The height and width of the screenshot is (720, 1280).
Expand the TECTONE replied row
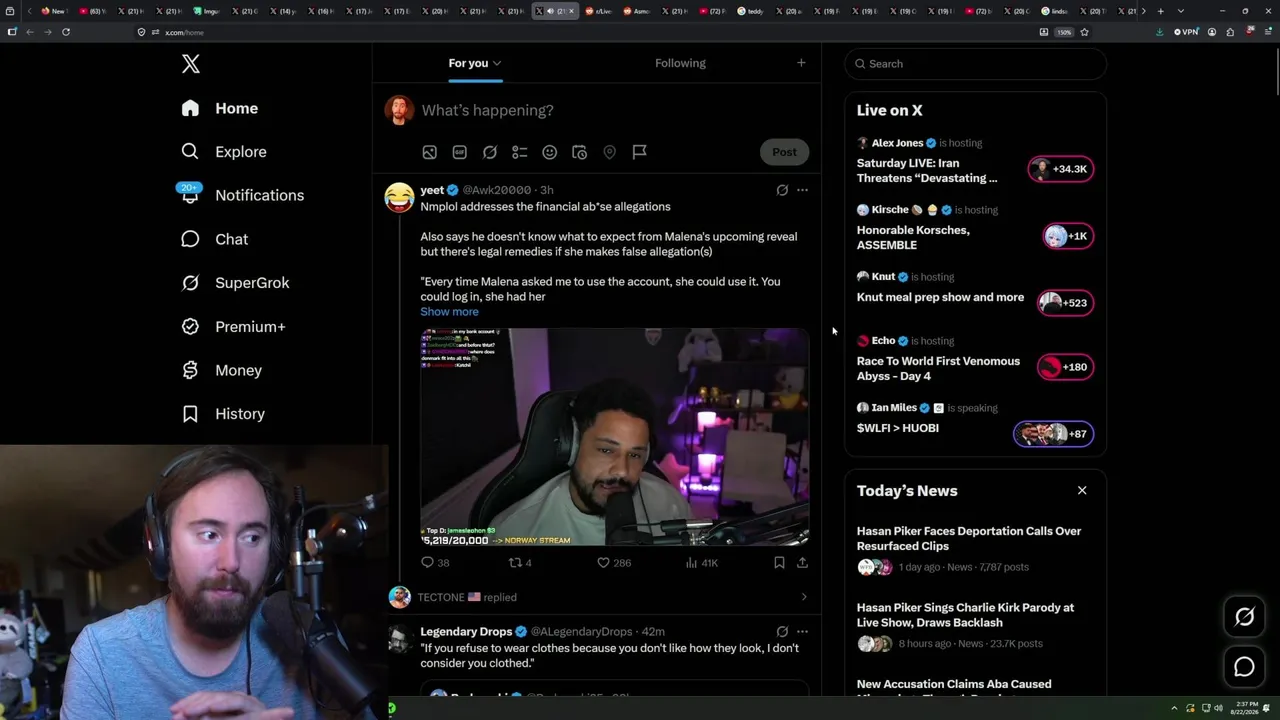point(597,597)
